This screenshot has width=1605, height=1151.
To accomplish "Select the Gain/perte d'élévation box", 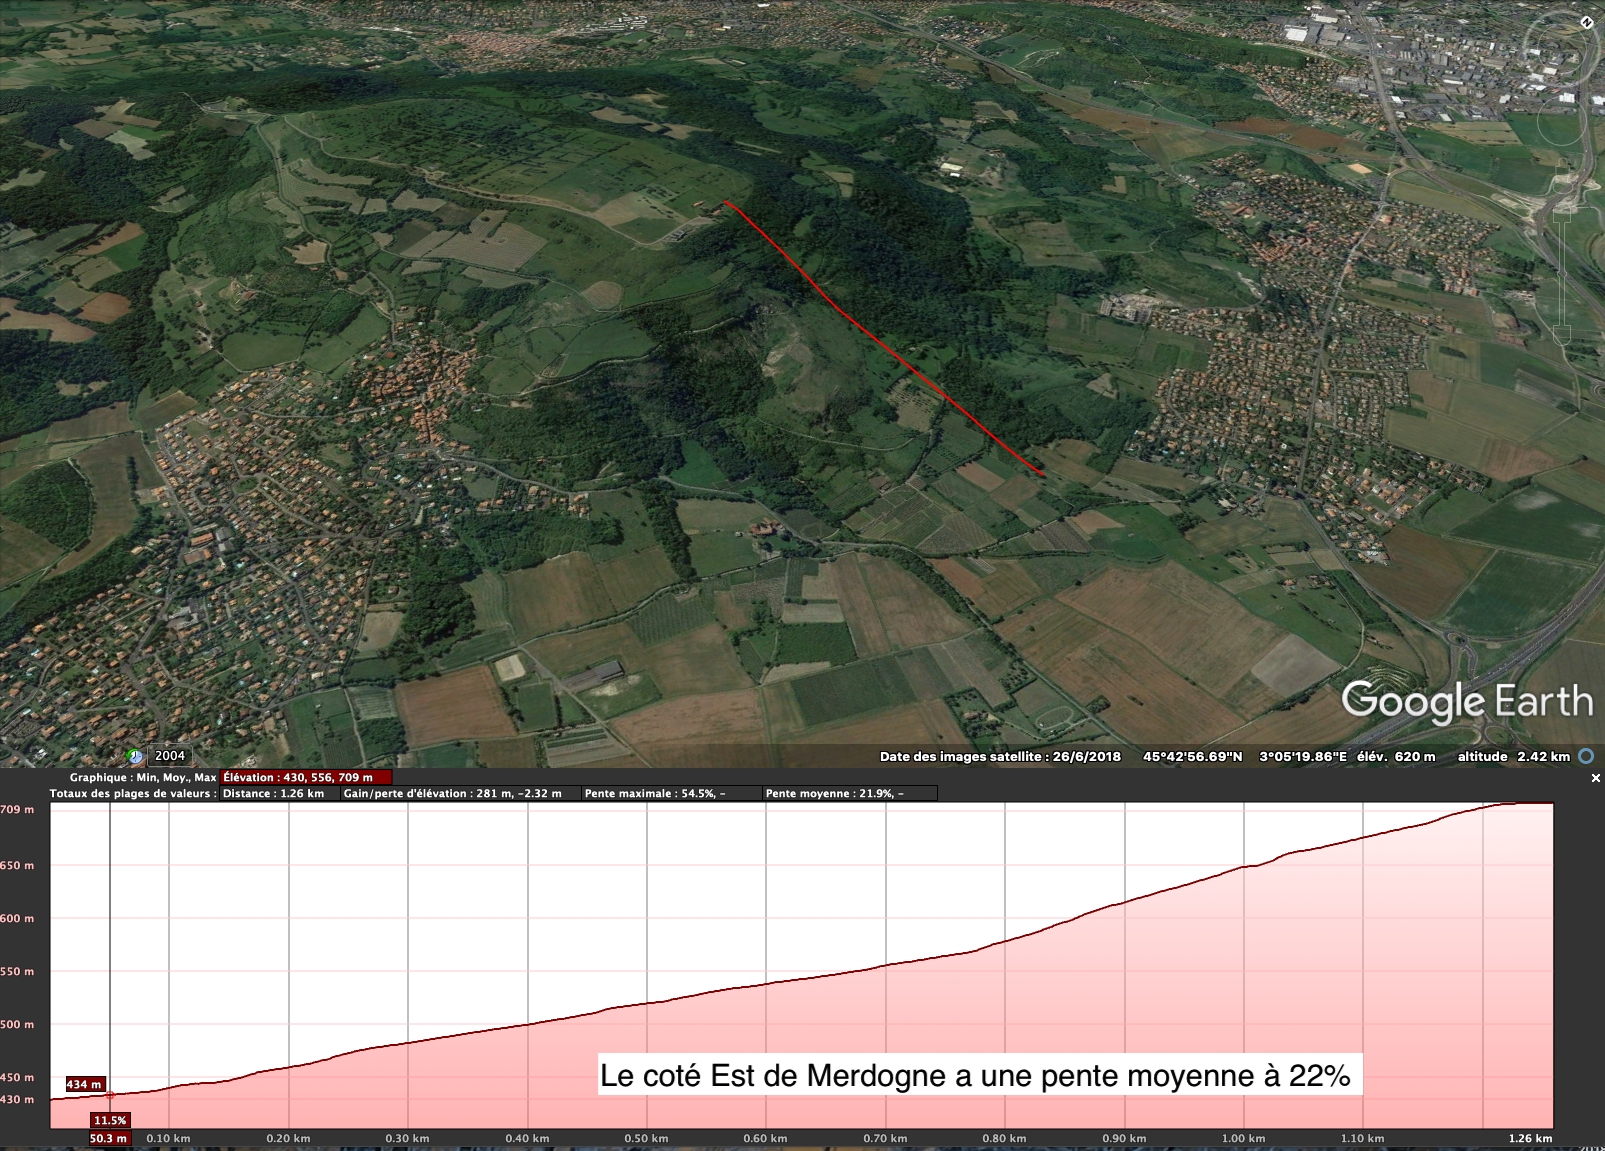I will (x=453, y=793).
